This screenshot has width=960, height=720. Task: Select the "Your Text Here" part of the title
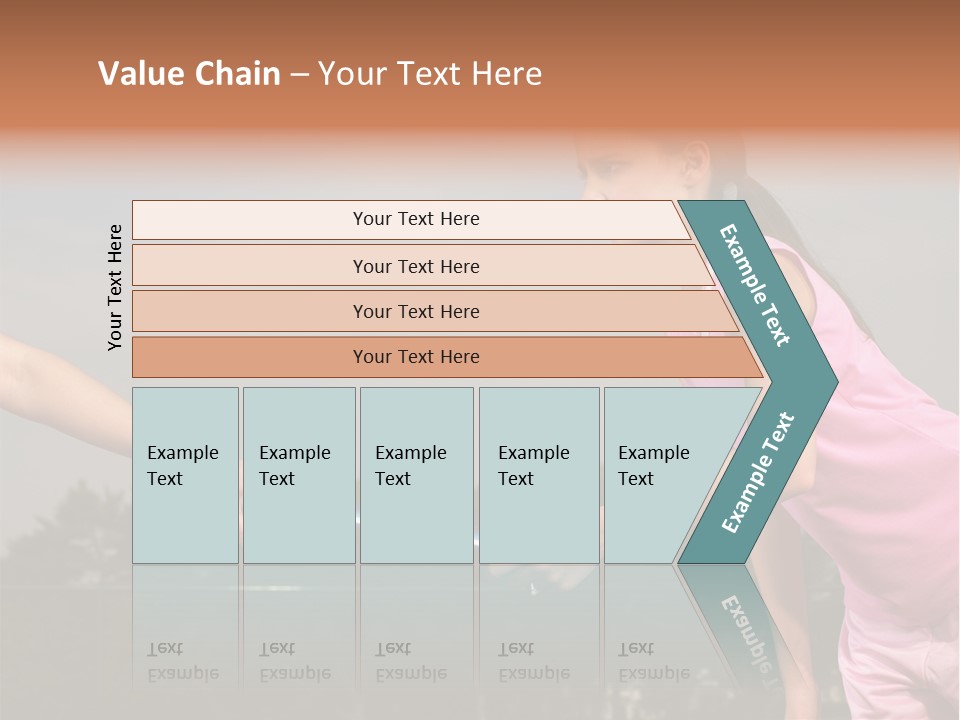pos(430,74)
